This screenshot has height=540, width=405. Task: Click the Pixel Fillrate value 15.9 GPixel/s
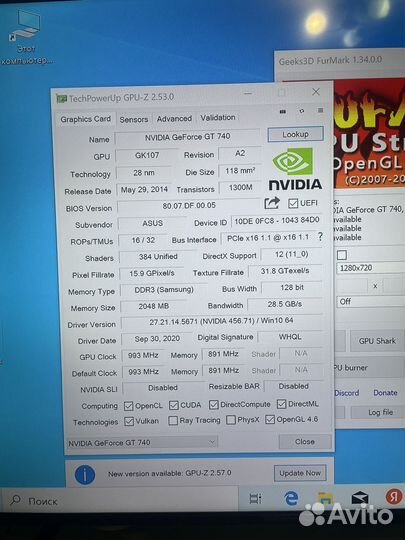152,273
